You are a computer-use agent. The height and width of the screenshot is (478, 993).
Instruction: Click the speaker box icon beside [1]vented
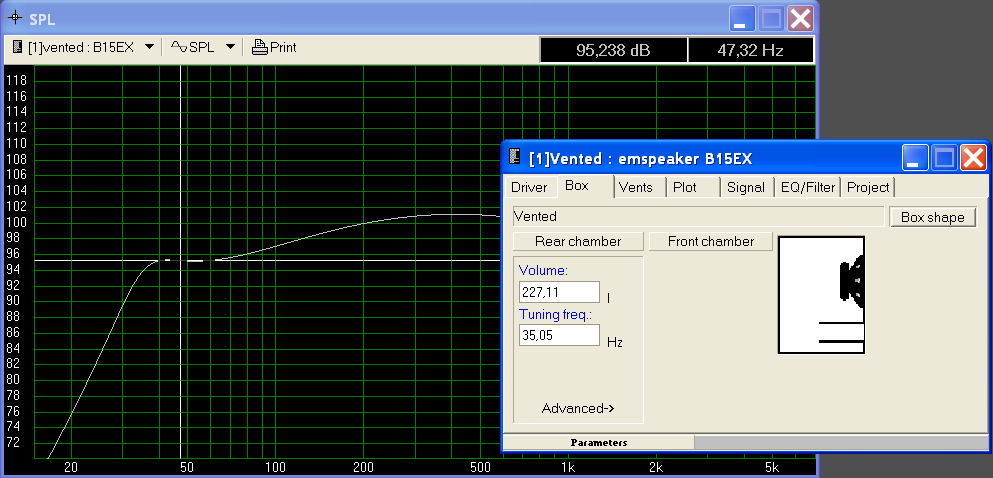point(18,47)
